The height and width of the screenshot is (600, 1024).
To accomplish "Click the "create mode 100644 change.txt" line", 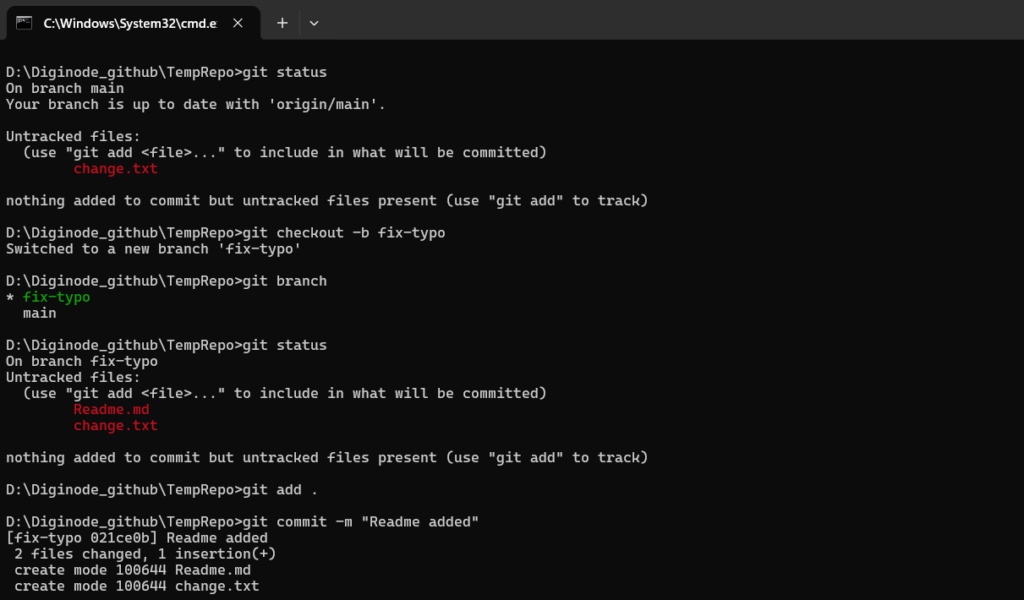I will tap(136, 585).
